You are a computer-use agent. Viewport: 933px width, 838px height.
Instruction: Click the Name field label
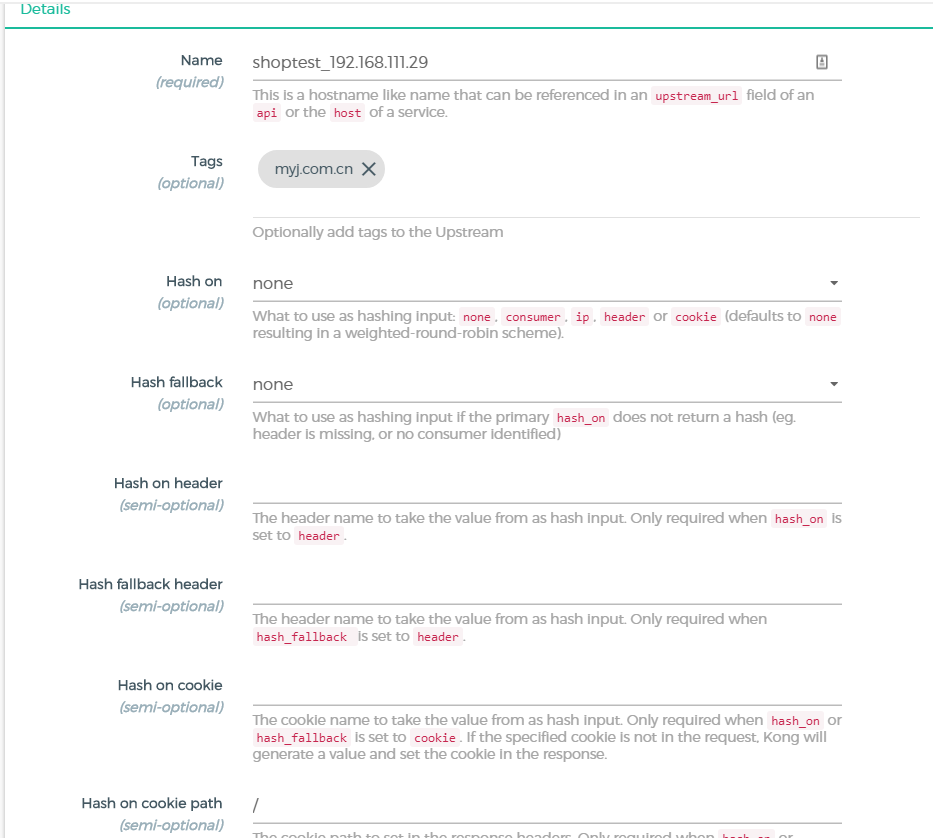click(x=201, y=60)
